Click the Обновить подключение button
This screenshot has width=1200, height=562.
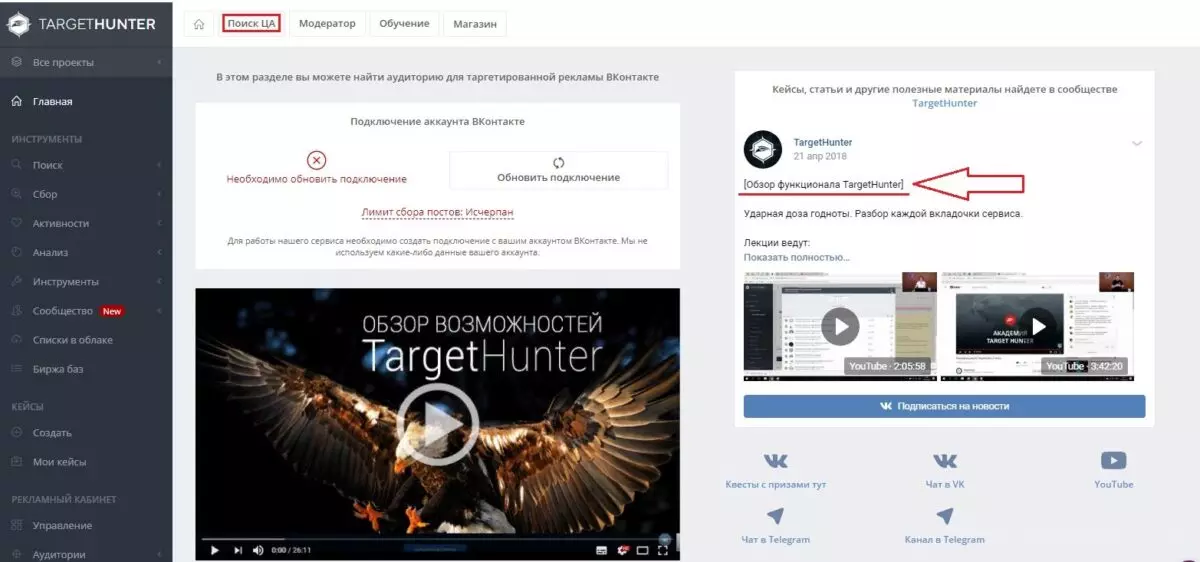pyautogui.click(x=558, y=170)
